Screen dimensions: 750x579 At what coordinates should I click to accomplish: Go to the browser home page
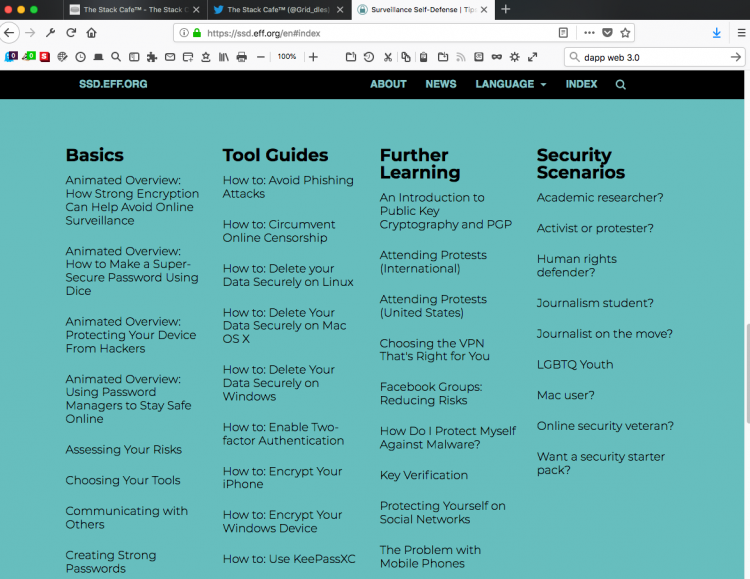point(91,33)
